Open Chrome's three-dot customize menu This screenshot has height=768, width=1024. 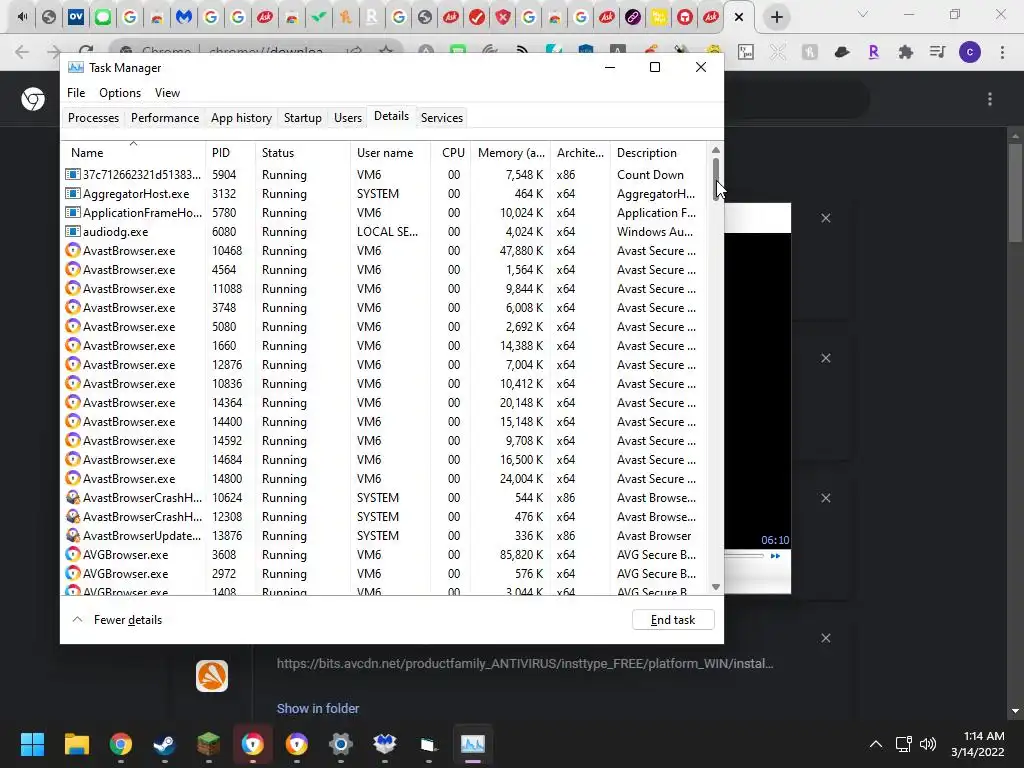tap(1002, 52)
